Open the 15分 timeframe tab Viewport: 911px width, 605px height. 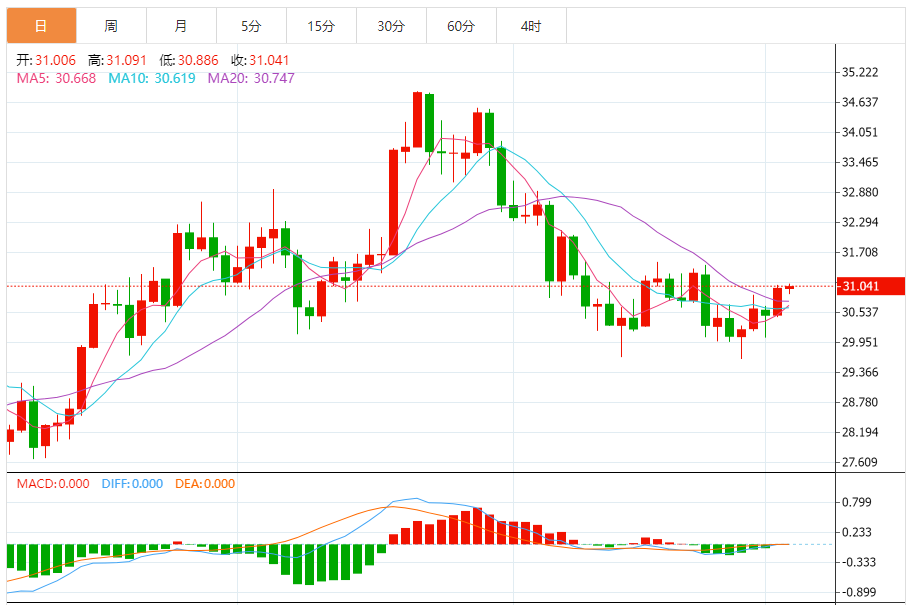[x=321, y=26]
